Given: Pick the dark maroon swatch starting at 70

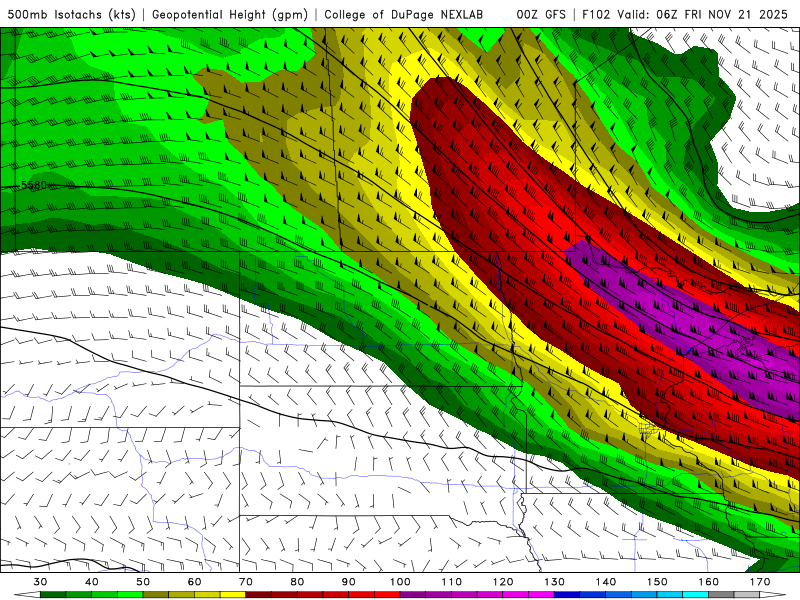Looking at the screenshot, I should (x=259, y=595).
